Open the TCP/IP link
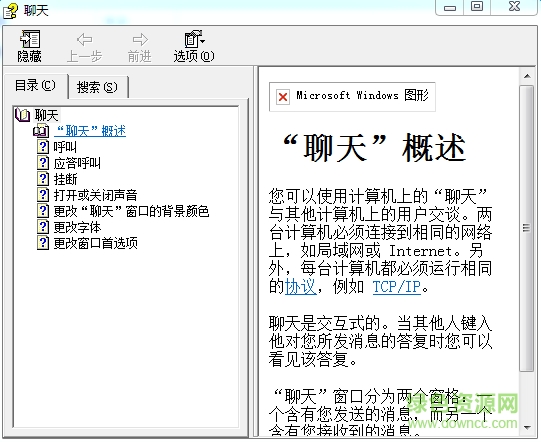This screenshot has height=442, width=541. (397, 287)
